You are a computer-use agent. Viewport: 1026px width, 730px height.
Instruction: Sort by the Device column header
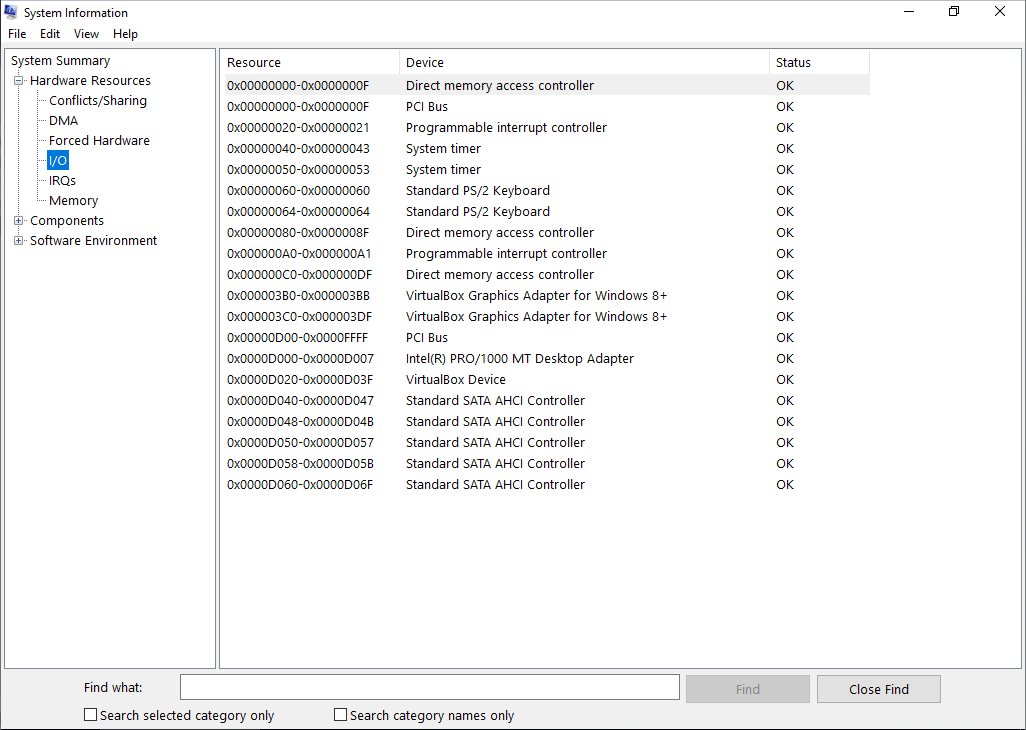(x=584, y=62)
